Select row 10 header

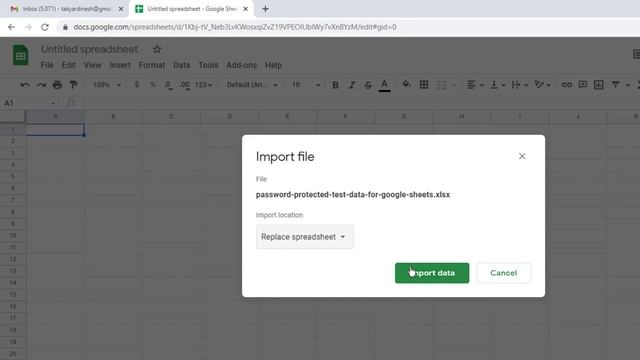point(13,236)
